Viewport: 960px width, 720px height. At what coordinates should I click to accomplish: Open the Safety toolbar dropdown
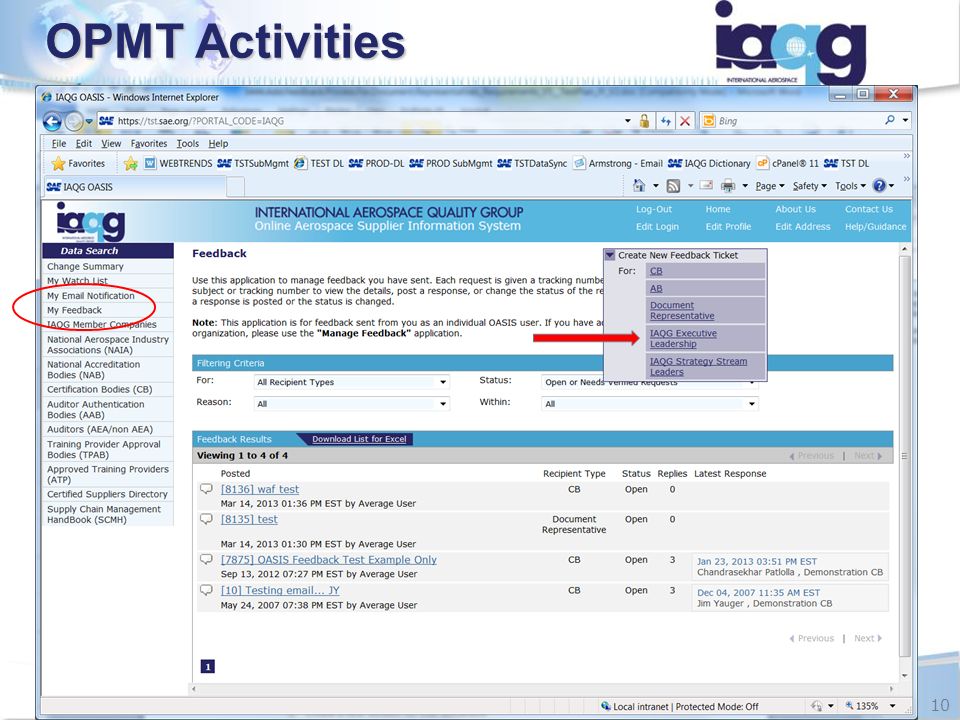809,186
